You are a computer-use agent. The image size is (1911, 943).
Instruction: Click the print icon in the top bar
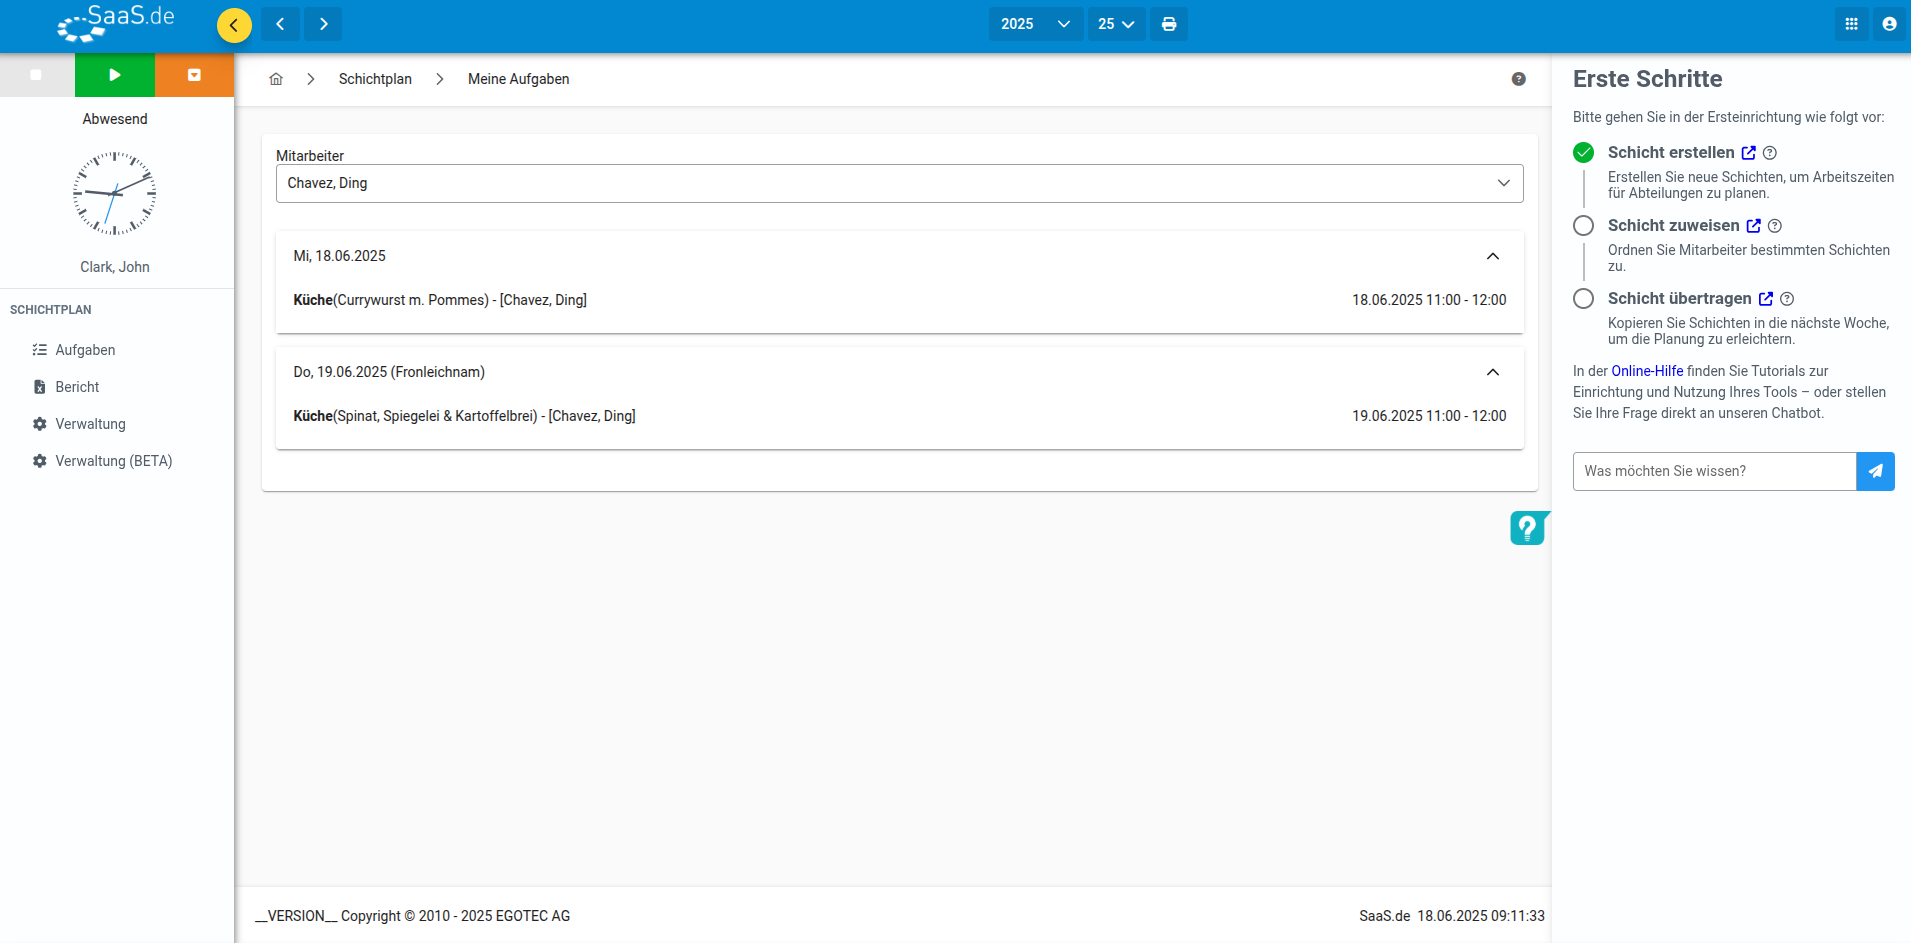[x=1169, y=24]
